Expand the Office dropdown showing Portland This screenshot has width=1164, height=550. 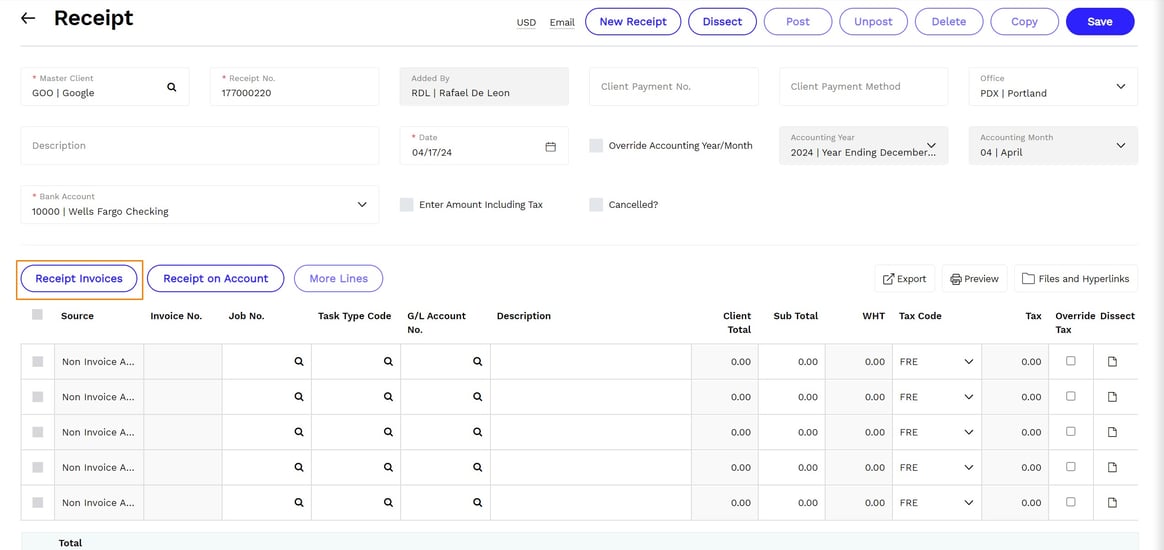tap(1120, 87)
